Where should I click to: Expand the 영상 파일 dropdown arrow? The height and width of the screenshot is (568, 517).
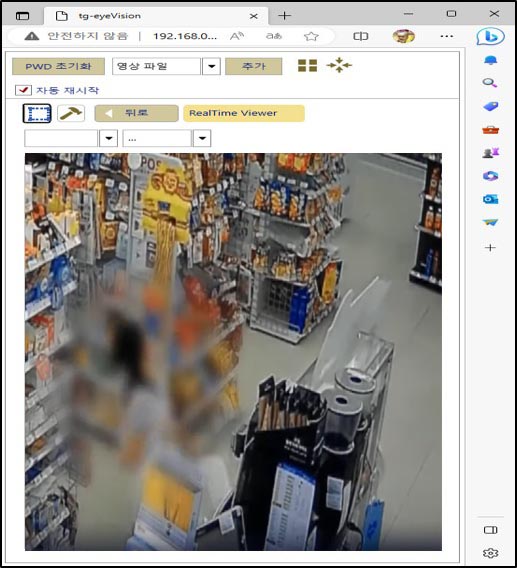pos(212,66)
